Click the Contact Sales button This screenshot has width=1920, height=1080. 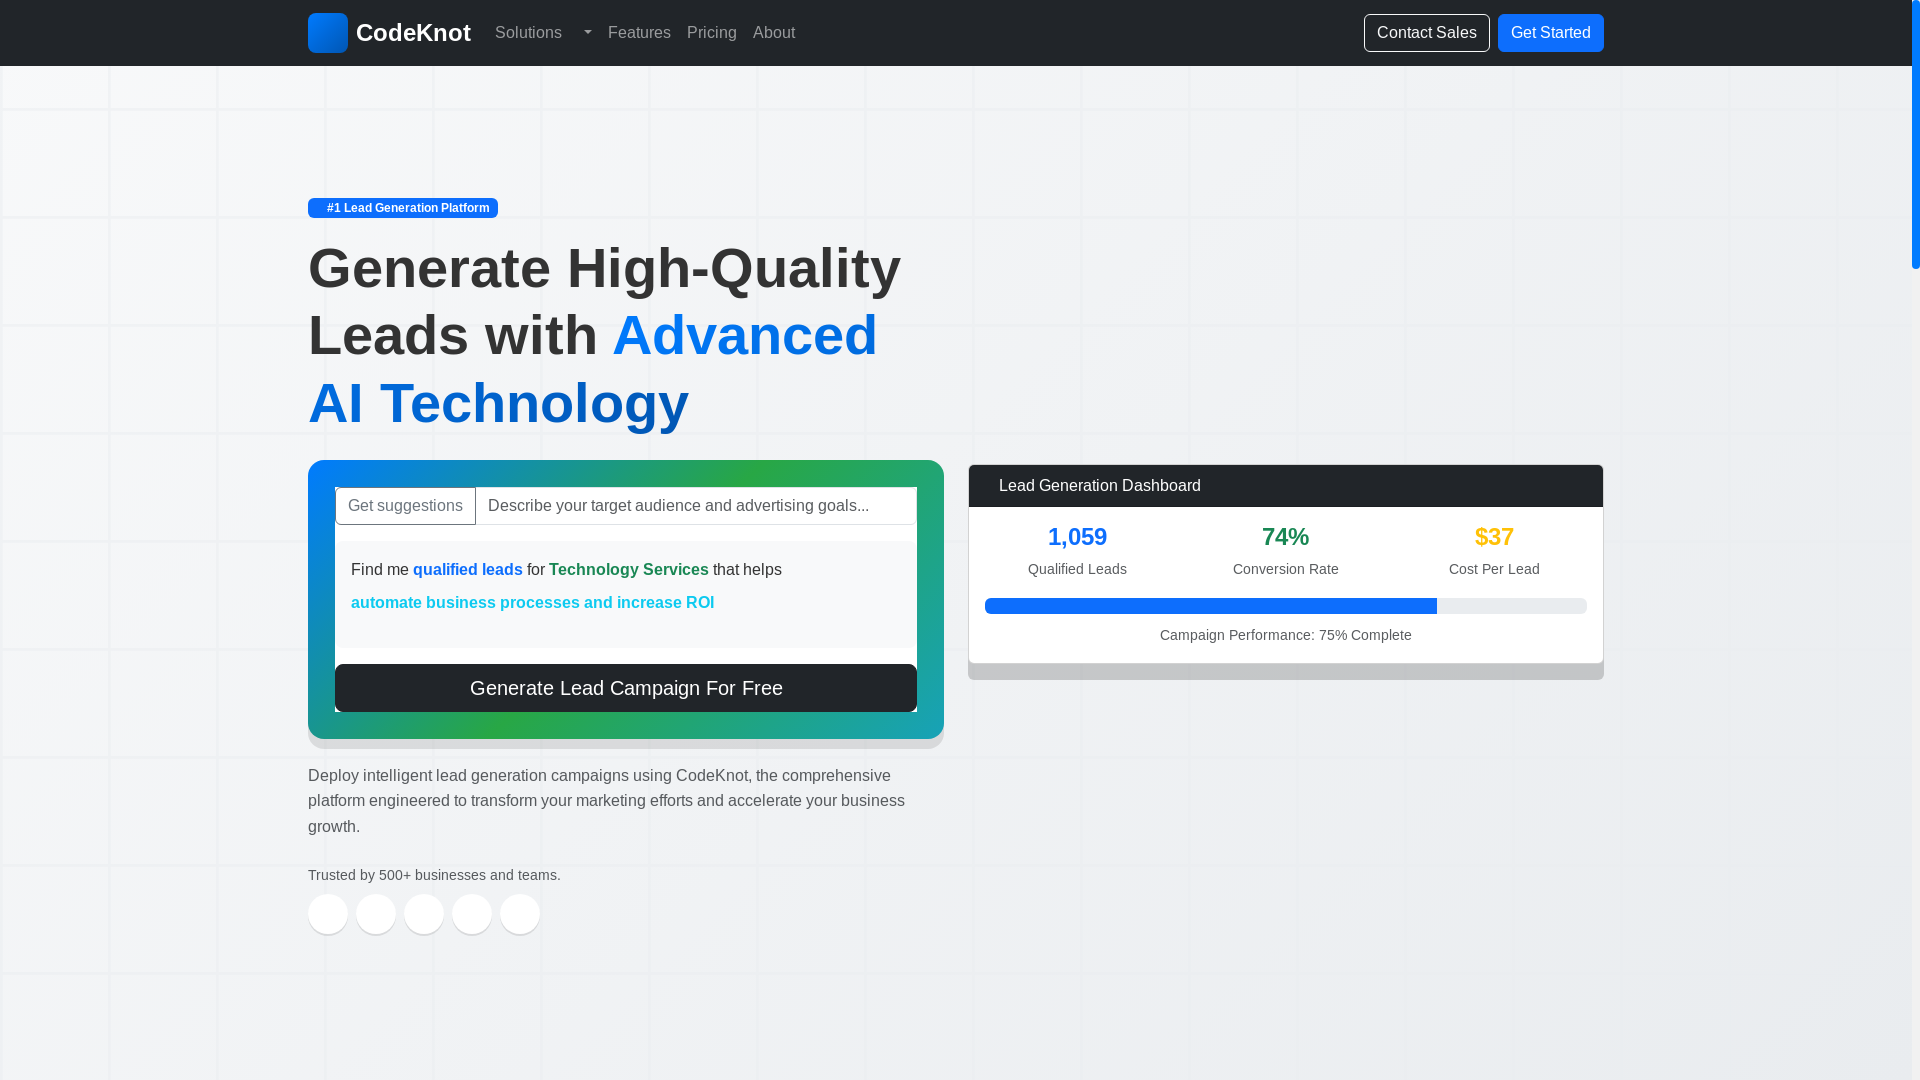click(1426, 33)
